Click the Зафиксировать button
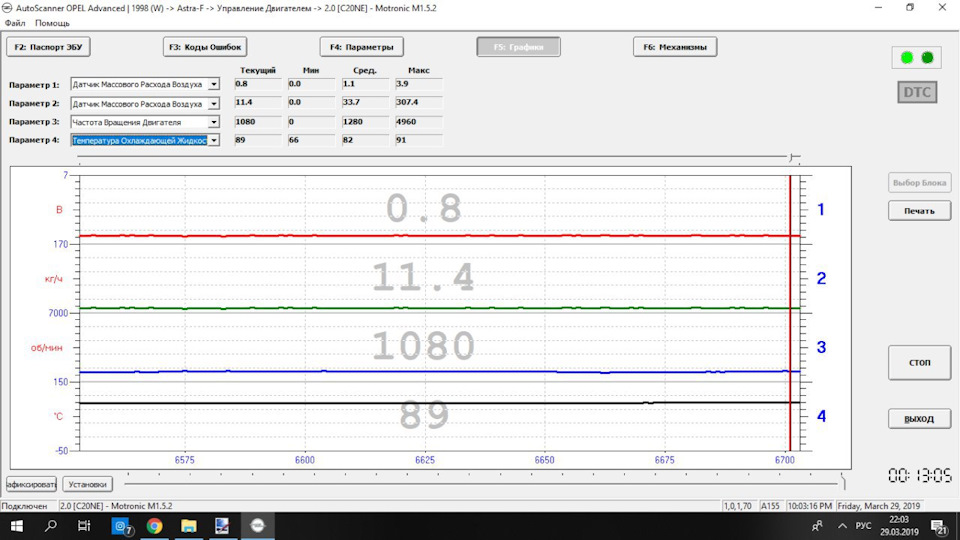Viewport: 960px width, 540px height. (31, 484)
